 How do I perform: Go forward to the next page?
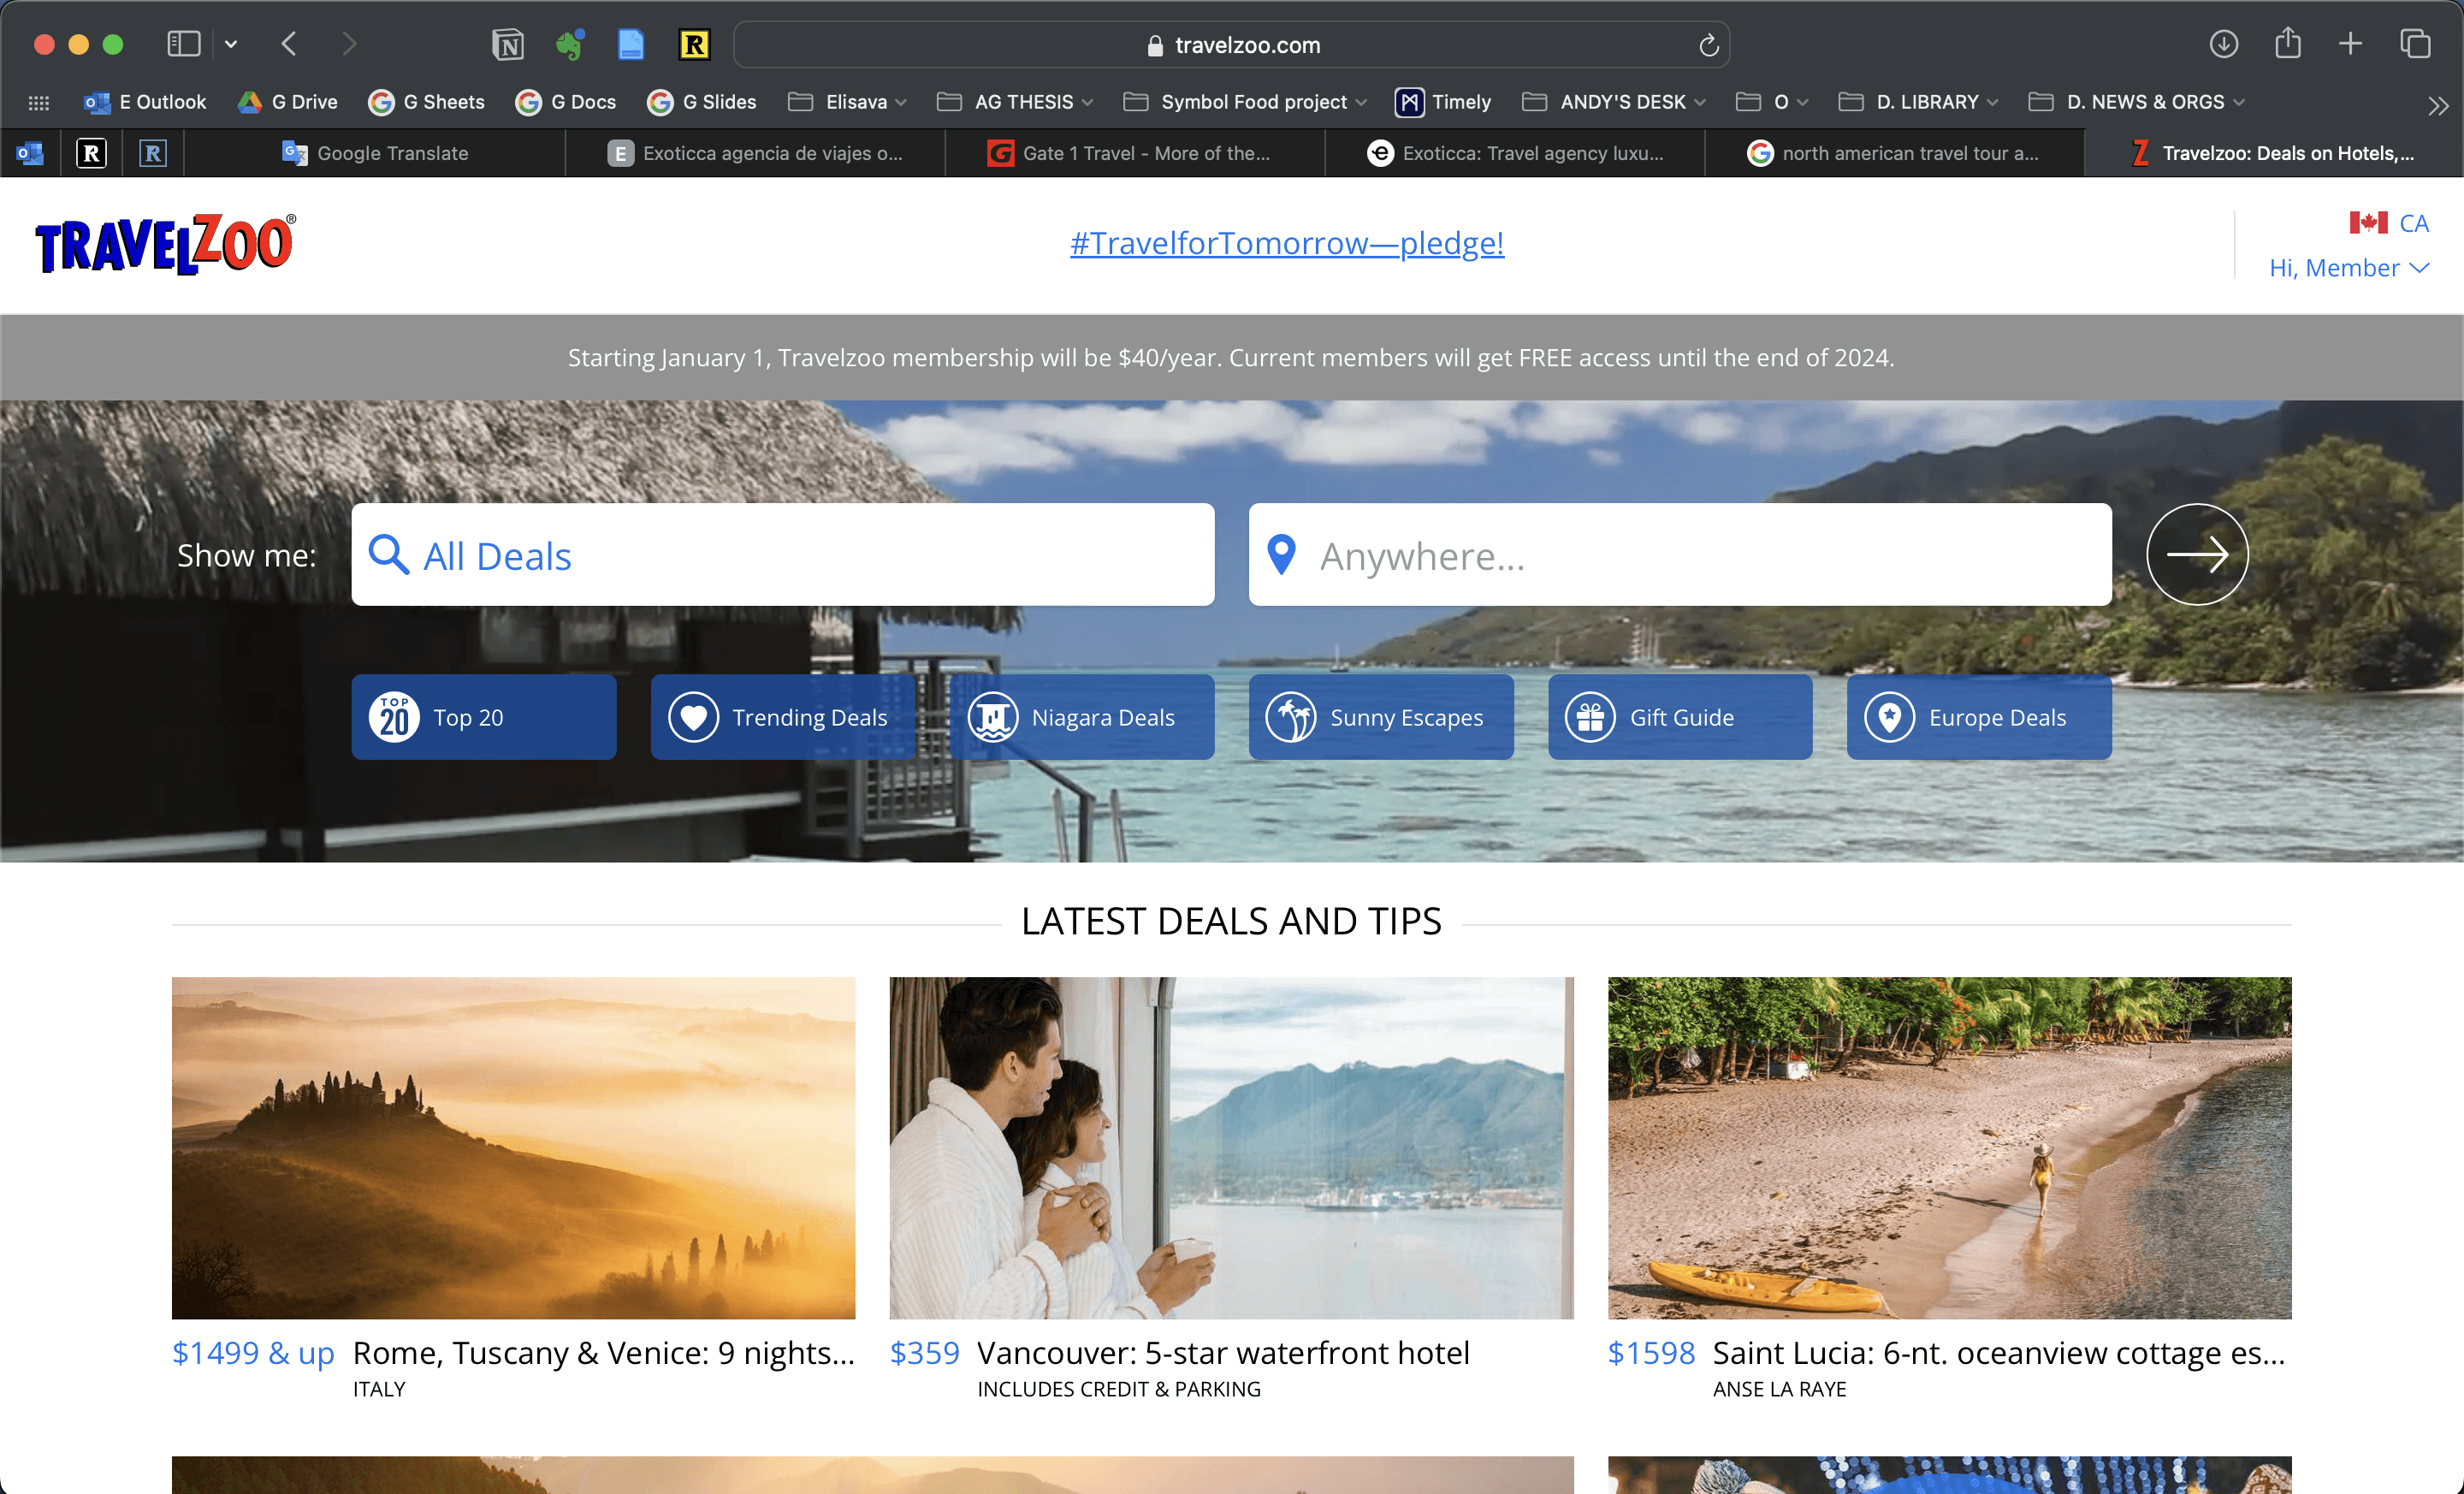coord(348,44)
